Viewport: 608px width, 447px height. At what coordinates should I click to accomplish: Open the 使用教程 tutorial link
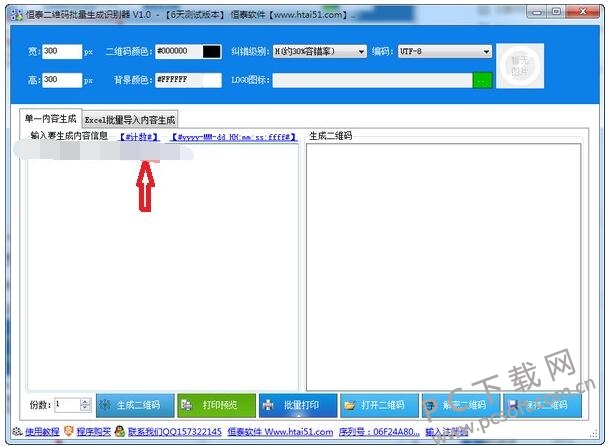42,431
